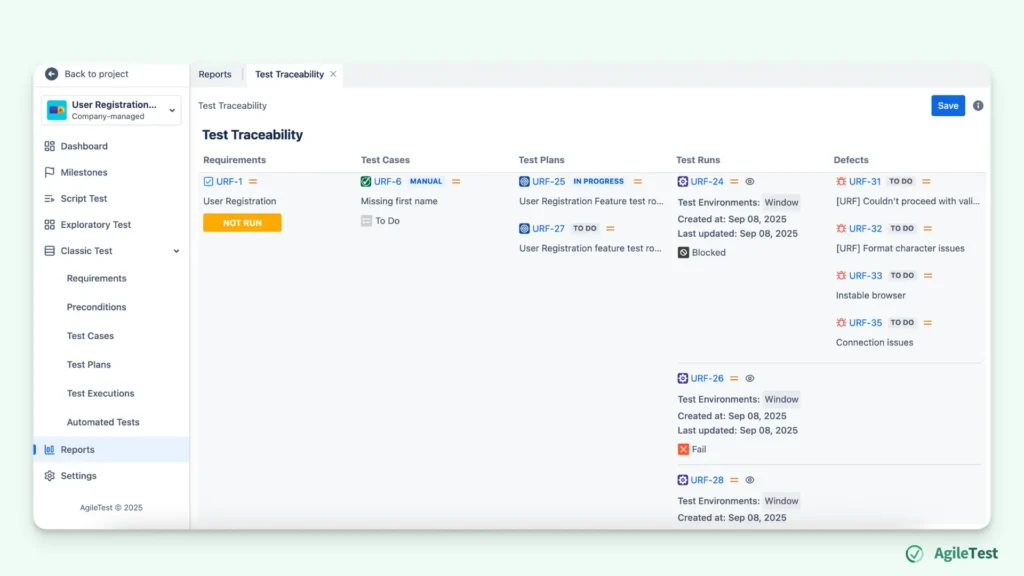Click the Settings gear icon
1024x576 pixels.
click(50, 475)
